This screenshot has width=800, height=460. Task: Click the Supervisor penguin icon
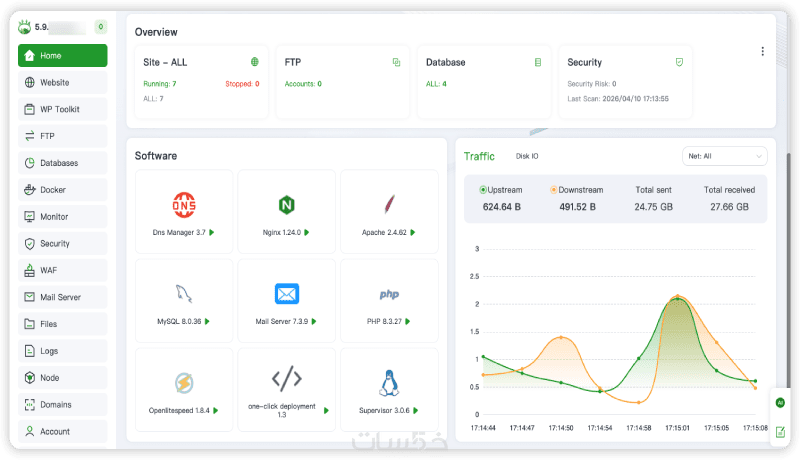pos(389,383)
